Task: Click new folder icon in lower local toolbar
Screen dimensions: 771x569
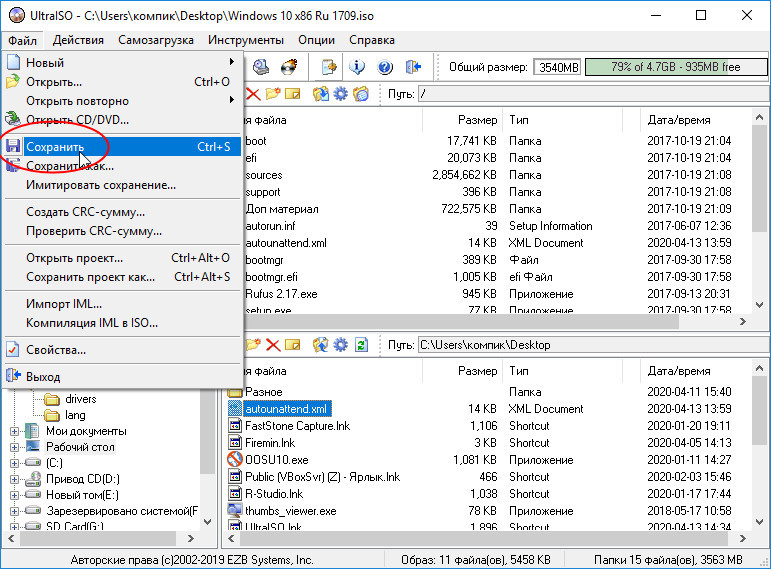Action: [253, 345]
